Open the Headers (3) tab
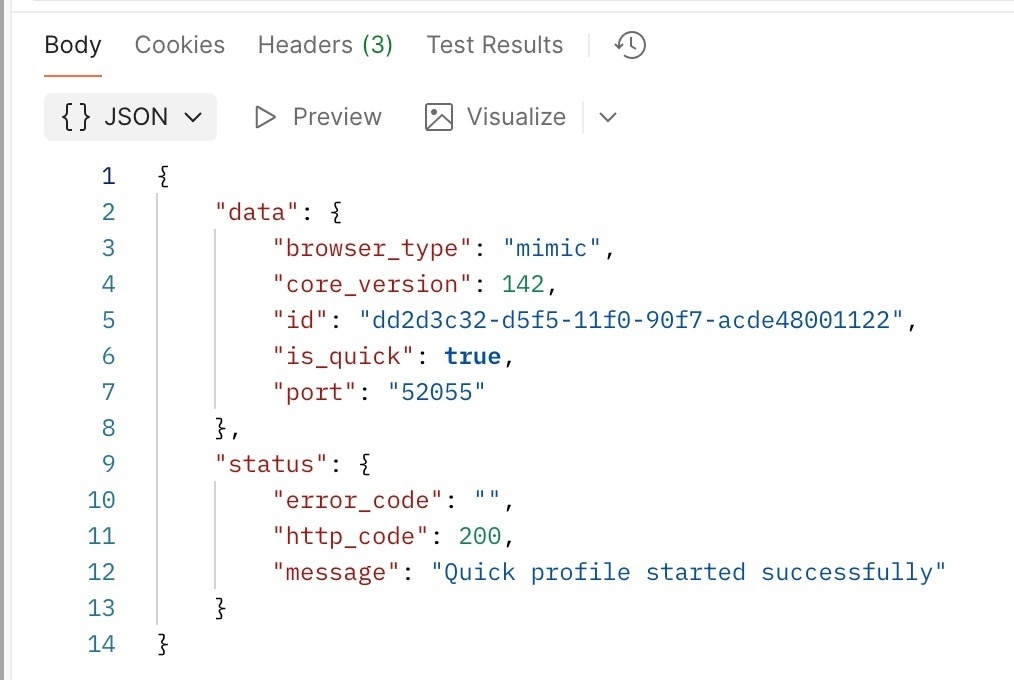This screenshot has height=680, width=1014. click(324, 45)
